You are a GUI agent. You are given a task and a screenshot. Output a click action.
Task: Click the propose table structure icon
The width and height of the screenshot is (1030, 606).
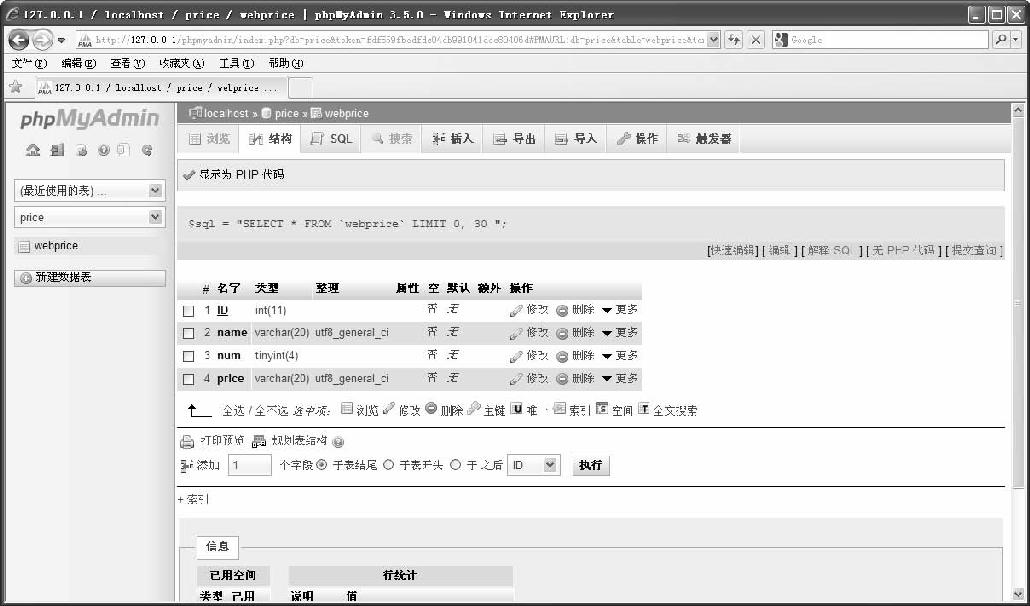pyautogui.click(x=259, y=441)
